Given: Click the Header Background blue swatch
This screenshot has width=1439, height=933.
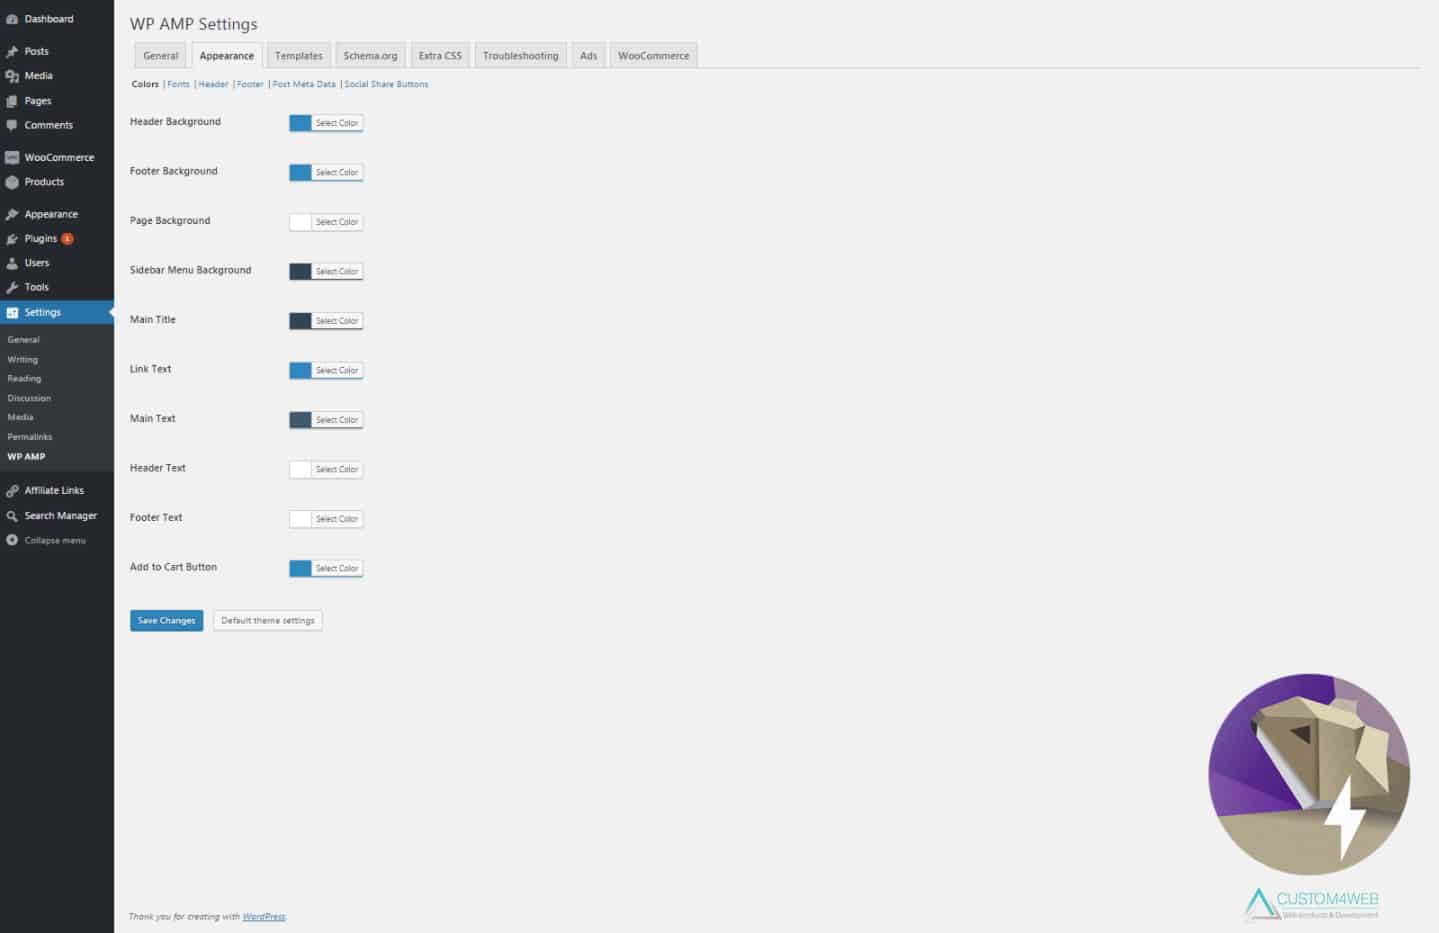Looking at the screenshot, I should point(300,123).
